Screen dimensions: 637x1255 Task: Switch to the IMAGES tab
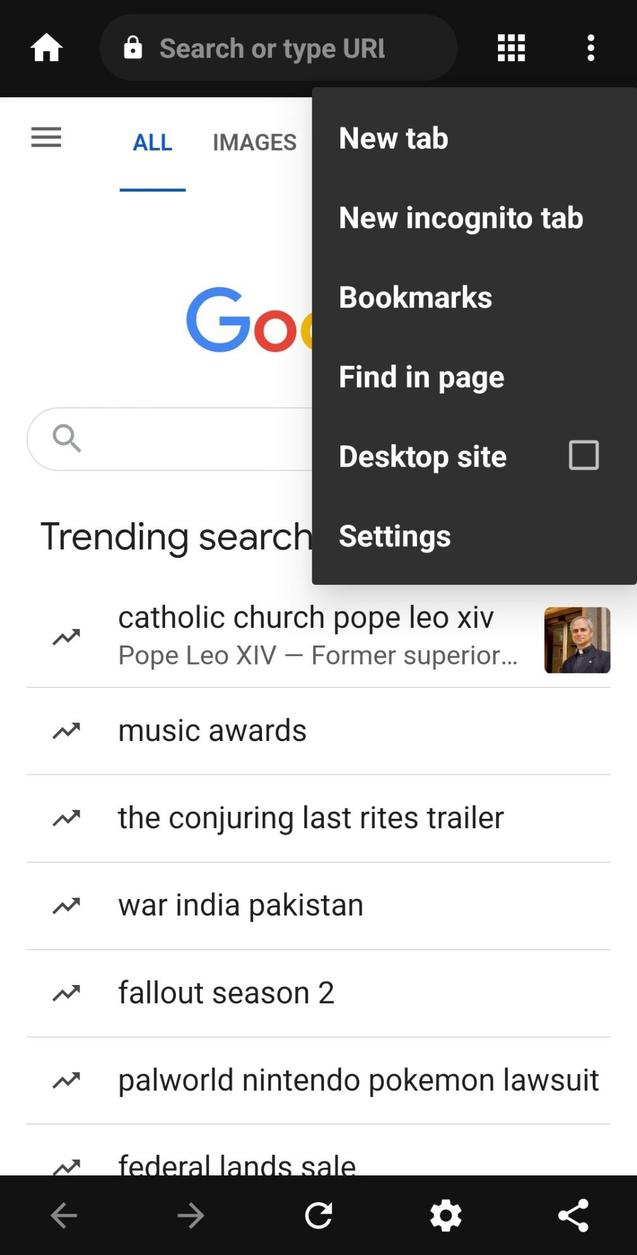254,142
